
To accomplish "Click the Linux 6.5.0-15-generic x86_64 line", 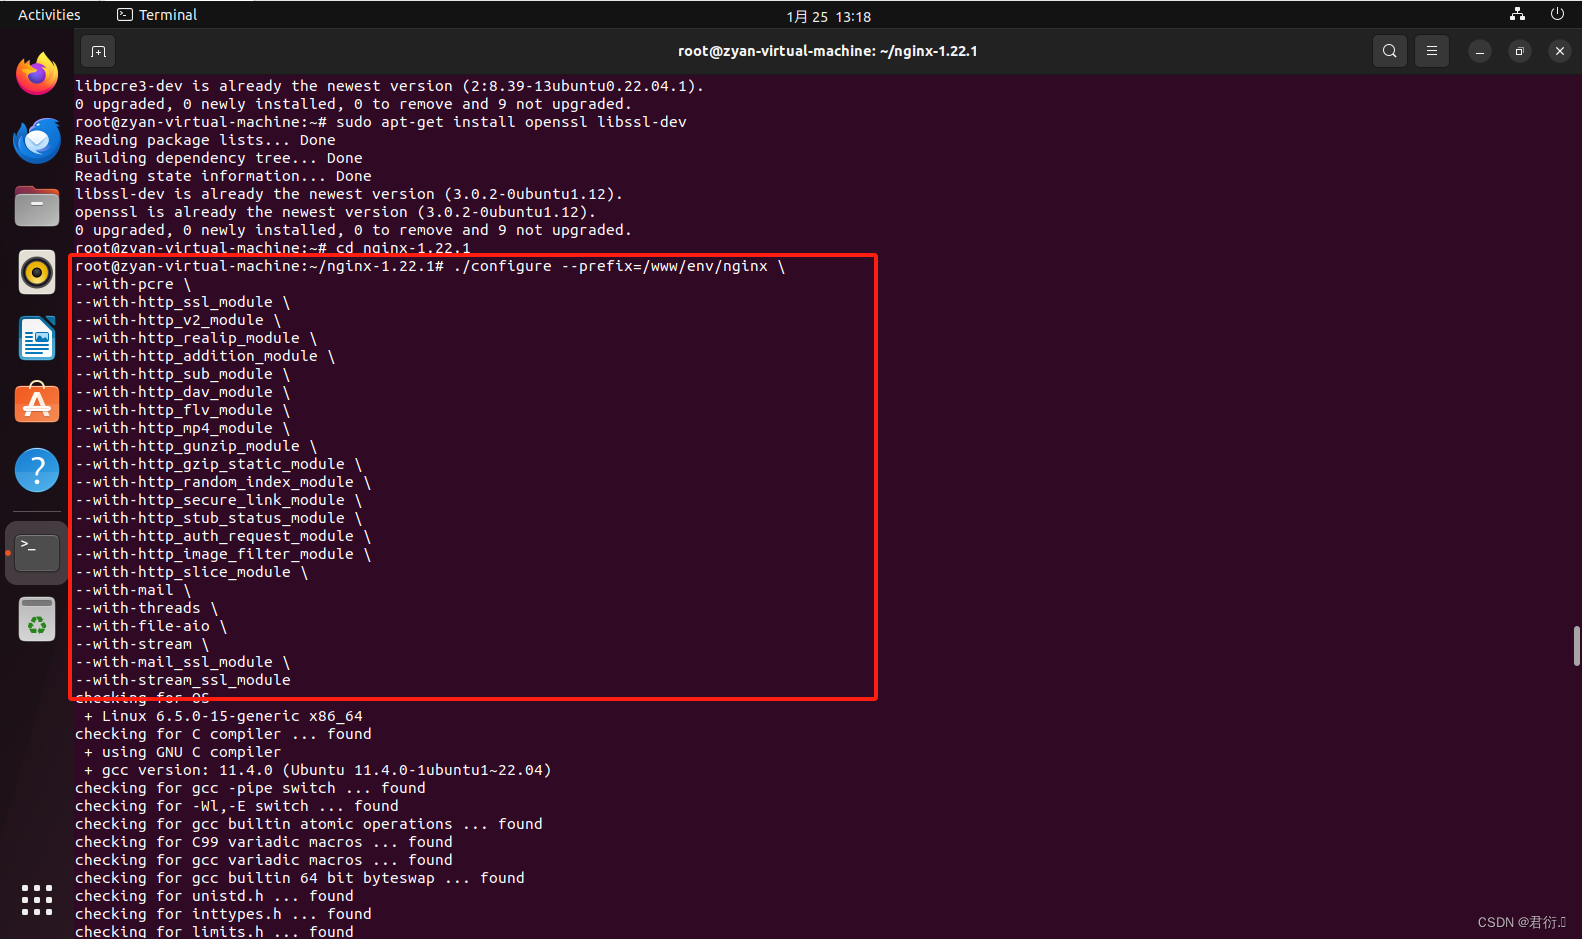I will pyautogui.click(x=223, y=716).
